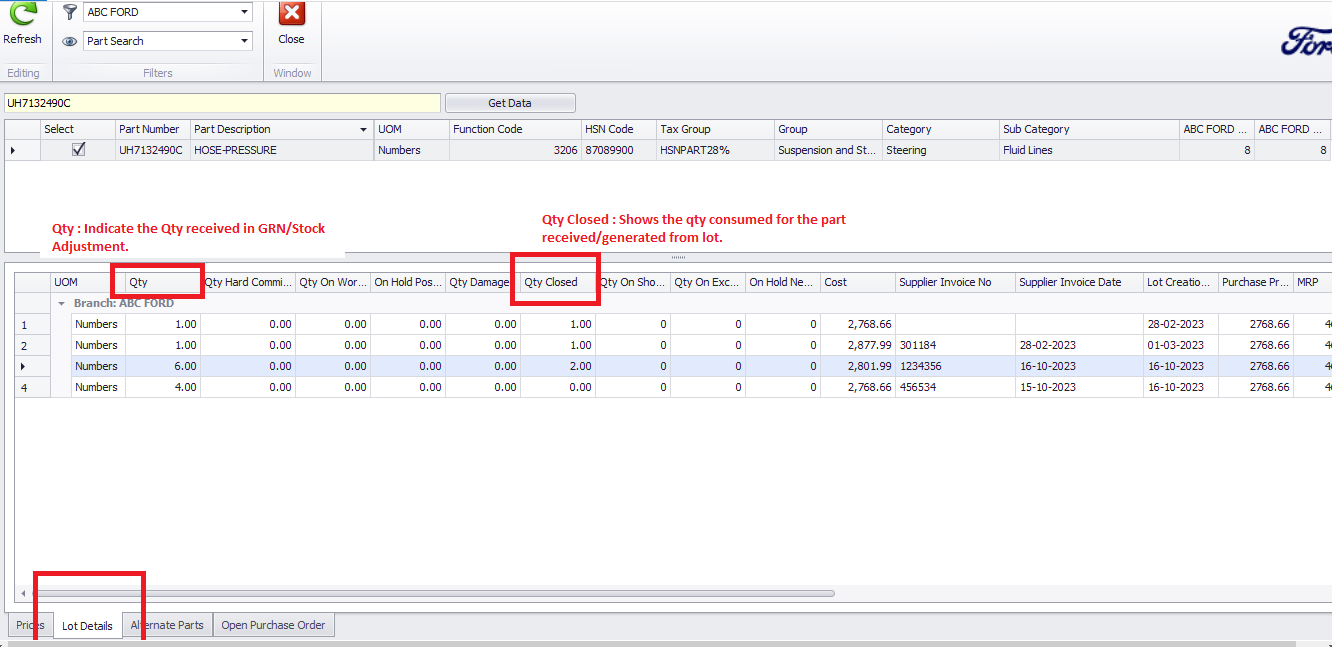Click the Cost column header
Viewport: 1332px width, 647px height.
coord(858,282)
